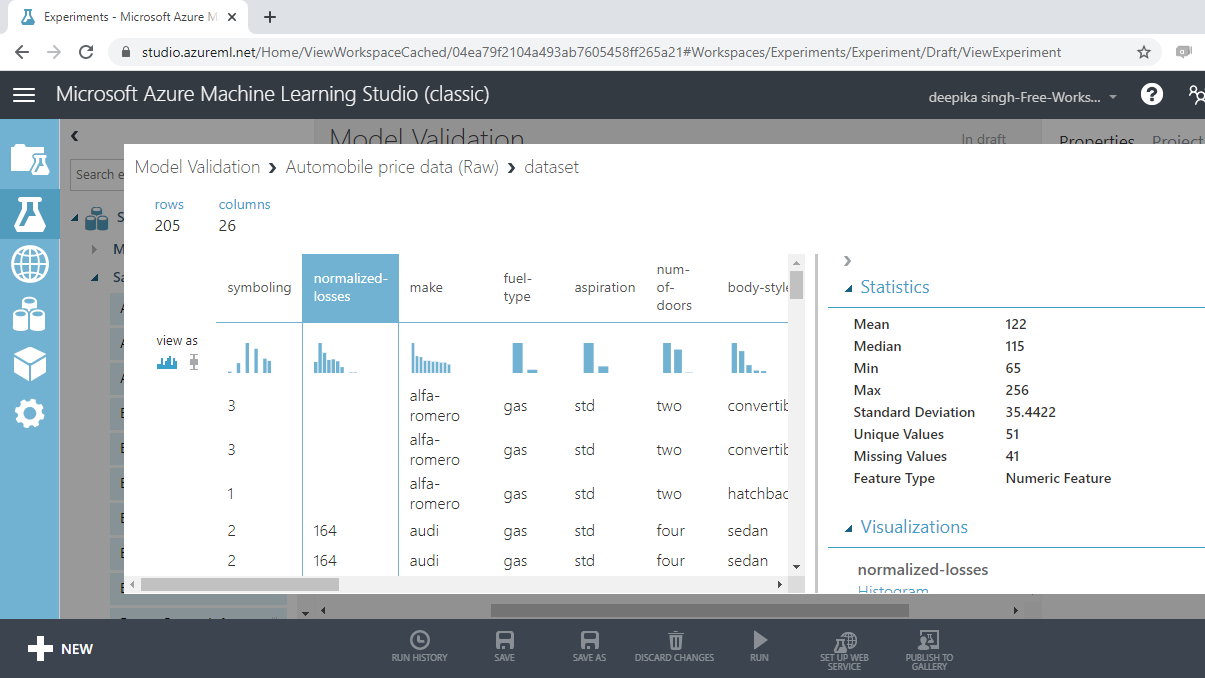This screenshot has width=1205, height=678.
Task: Select the symboling column header
Action: point(259,288)
